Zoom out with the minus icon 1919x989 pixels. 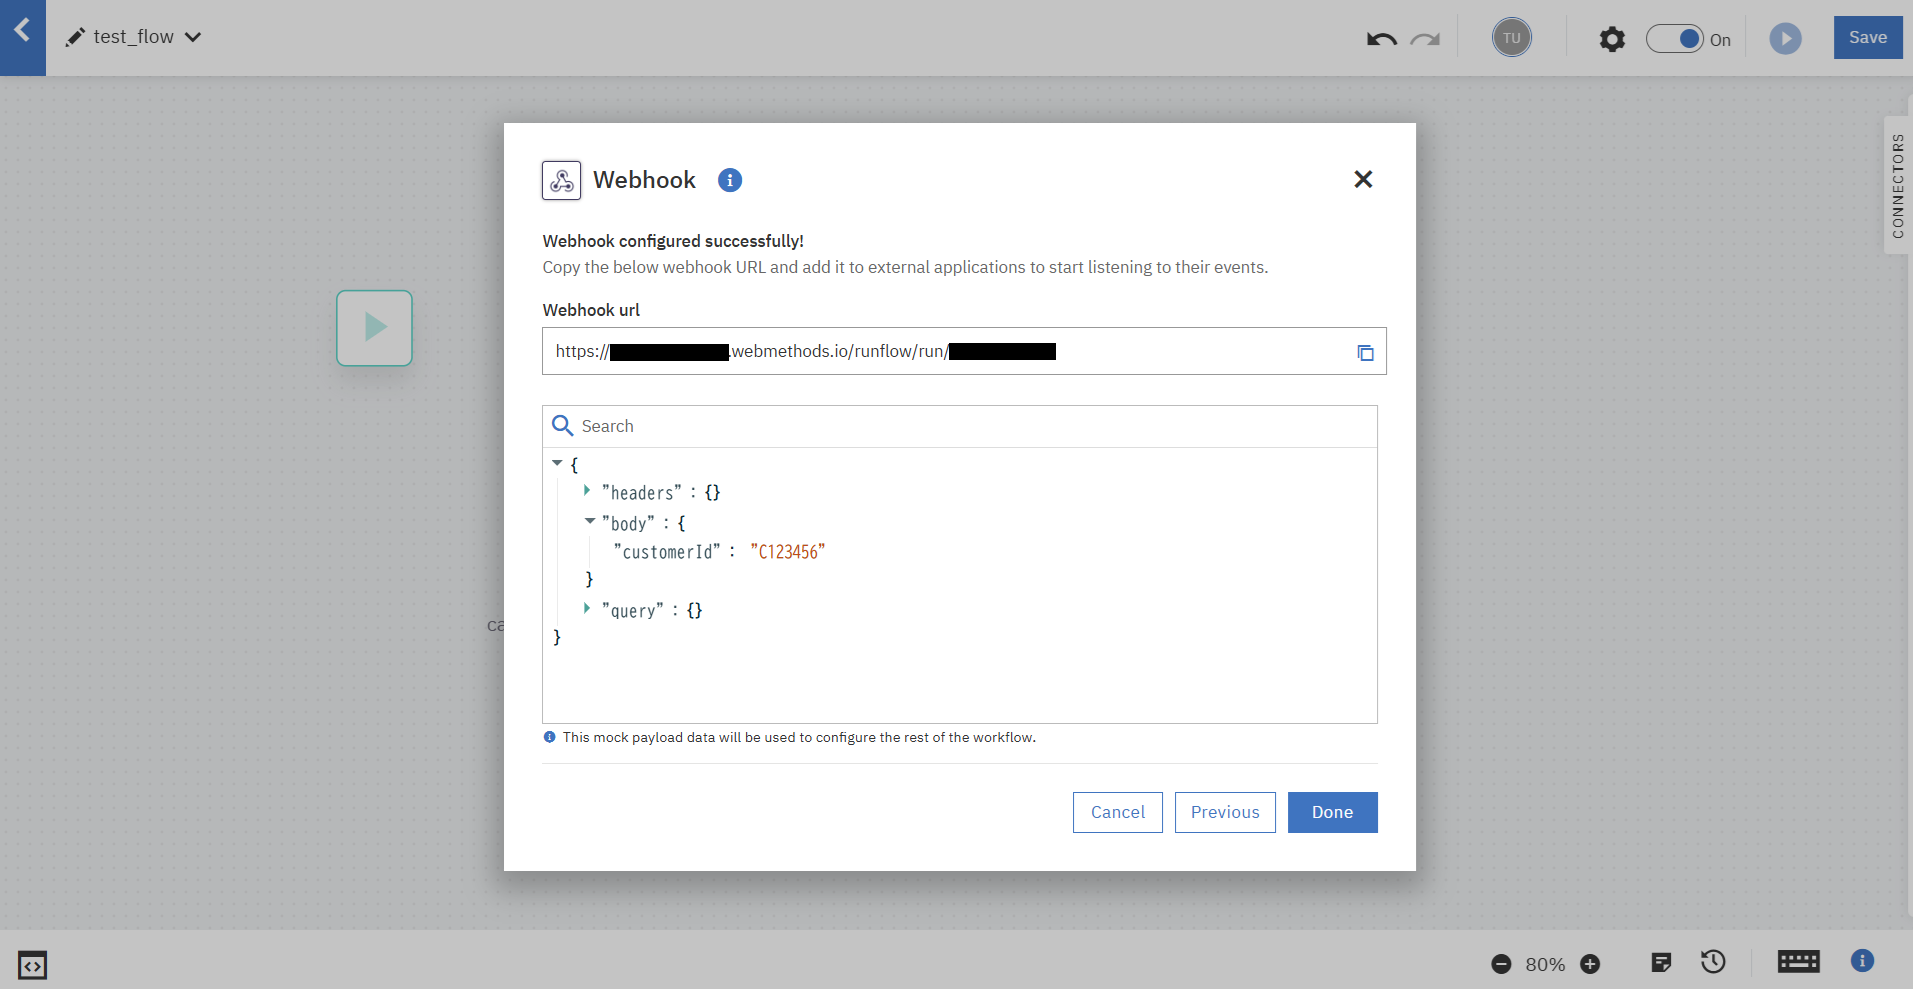click(1500, 964)
